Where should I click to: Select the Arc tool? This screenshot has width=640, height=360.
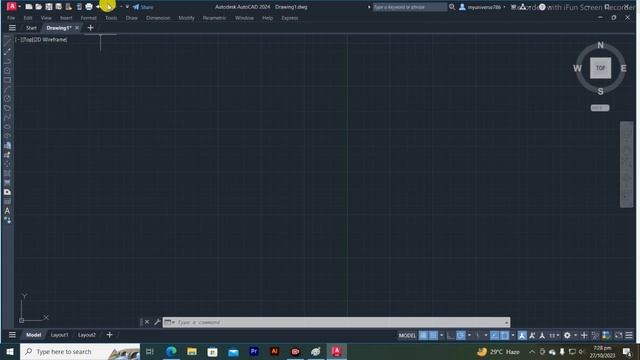pyautogui.click(x=7, y=89)
